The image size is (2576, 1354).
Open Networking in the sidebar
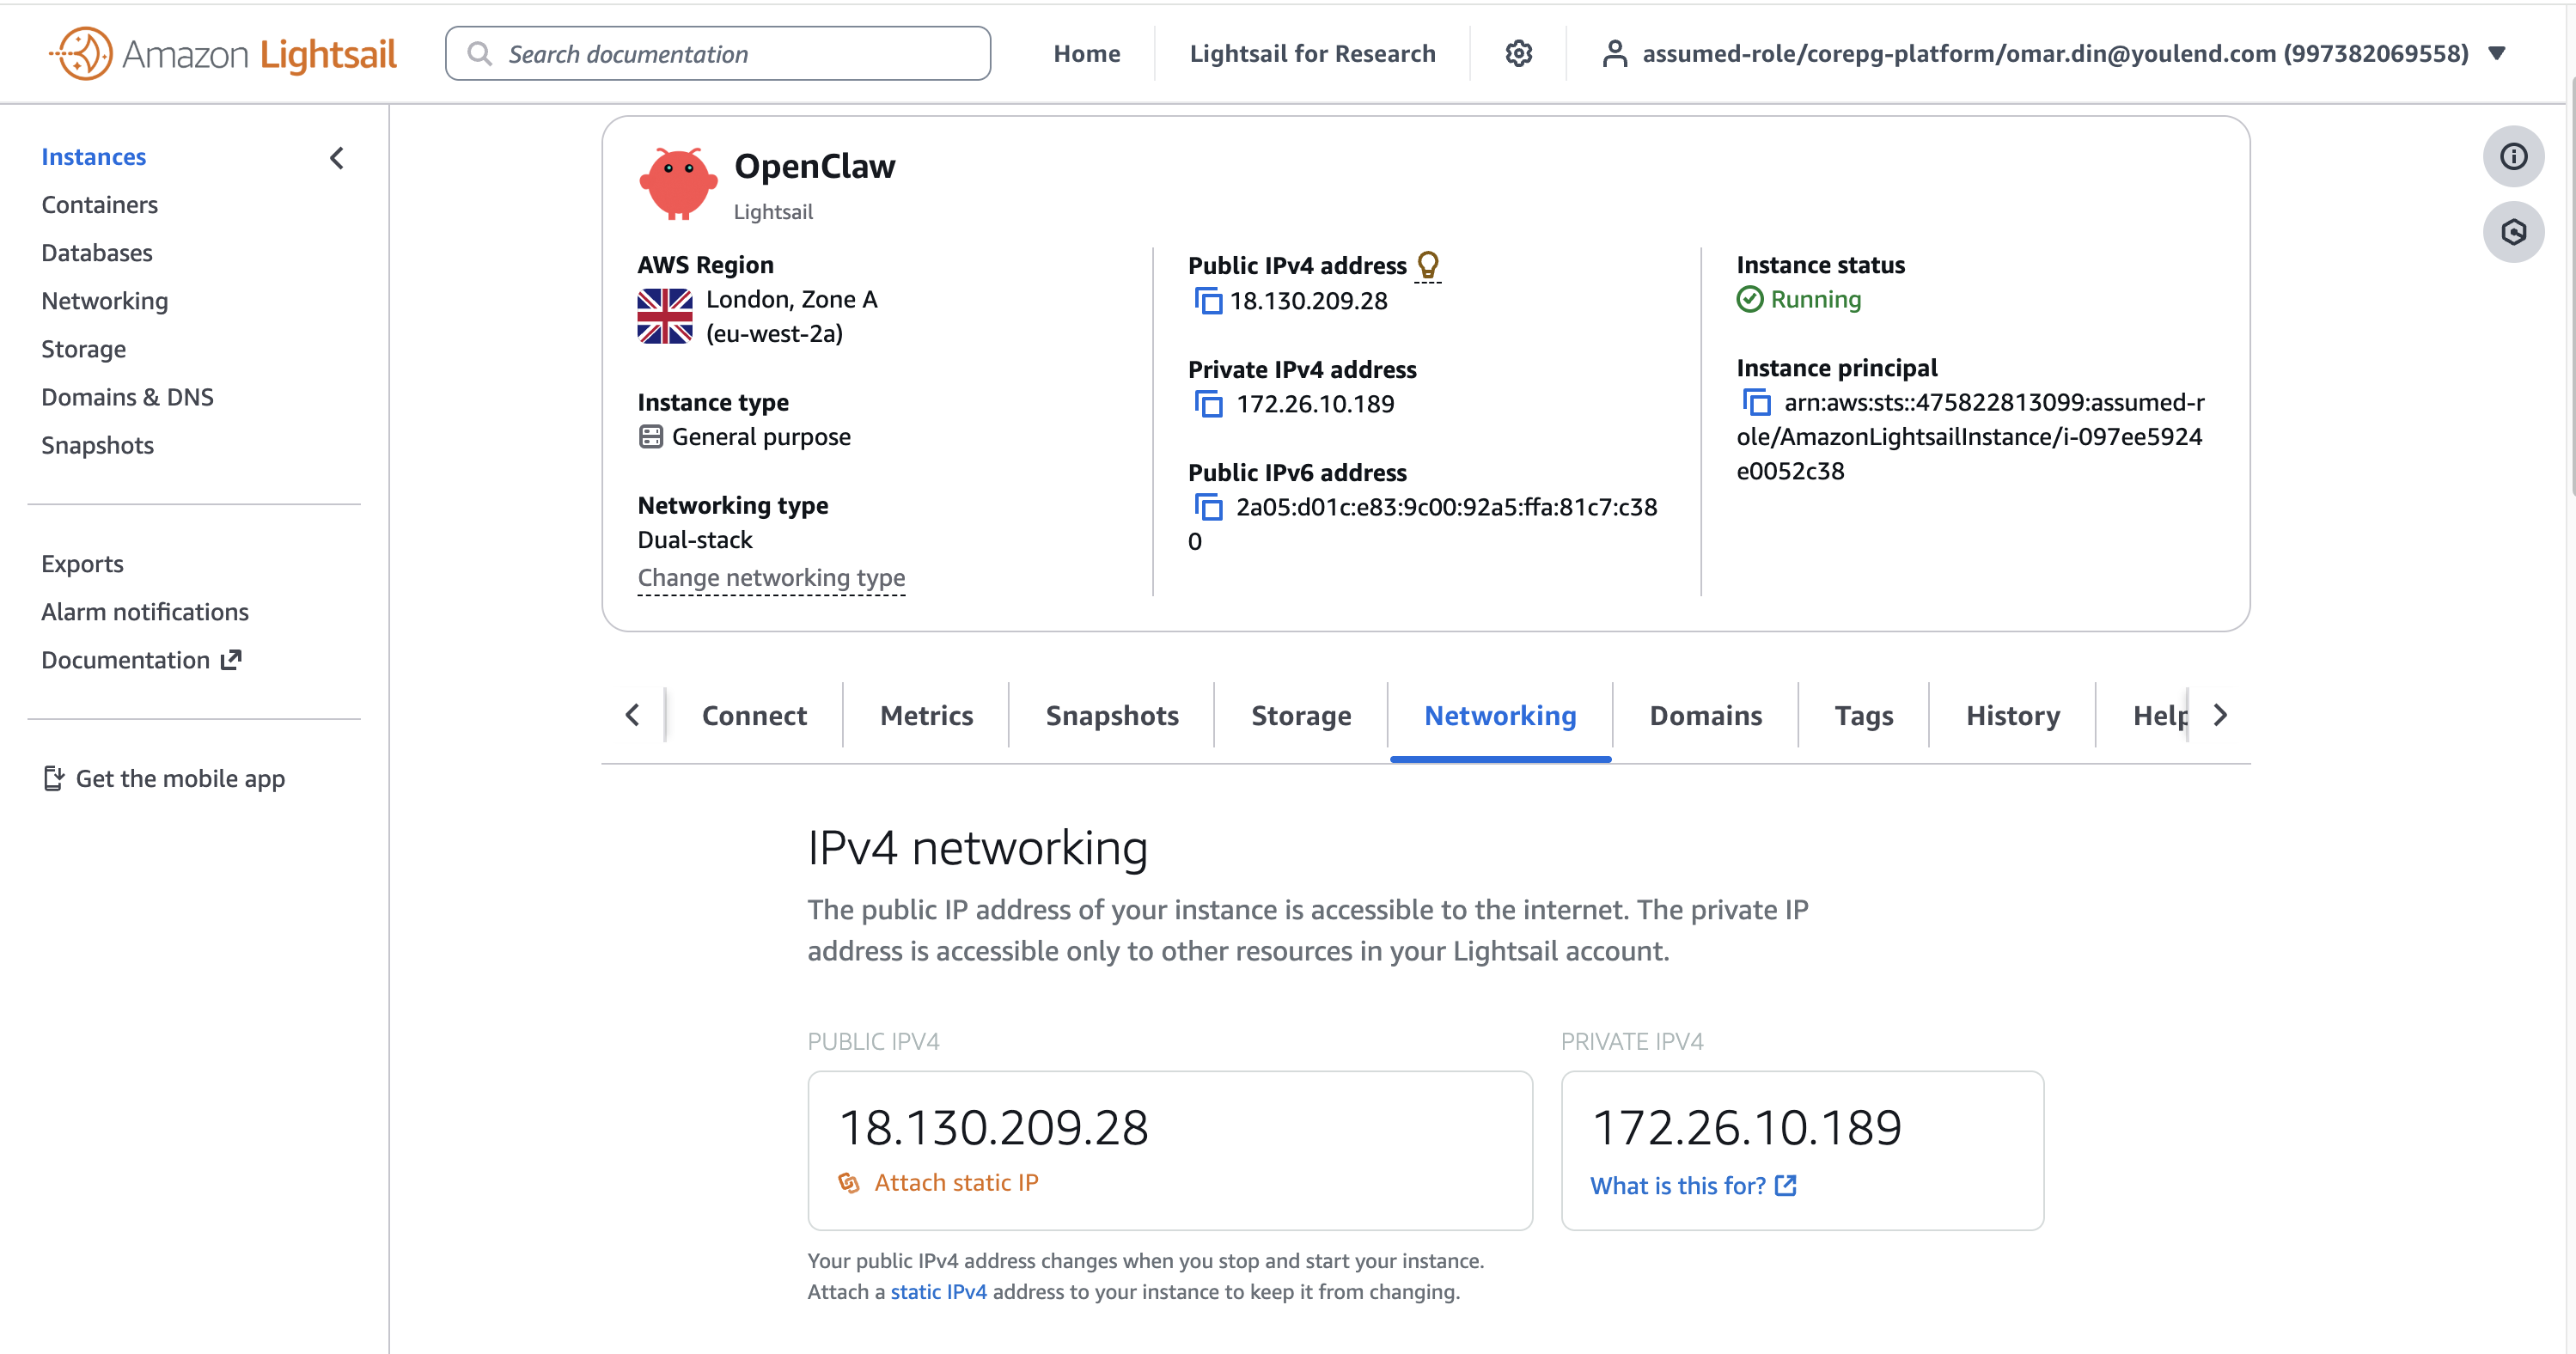pyautogui.click(x=104, y=301)
